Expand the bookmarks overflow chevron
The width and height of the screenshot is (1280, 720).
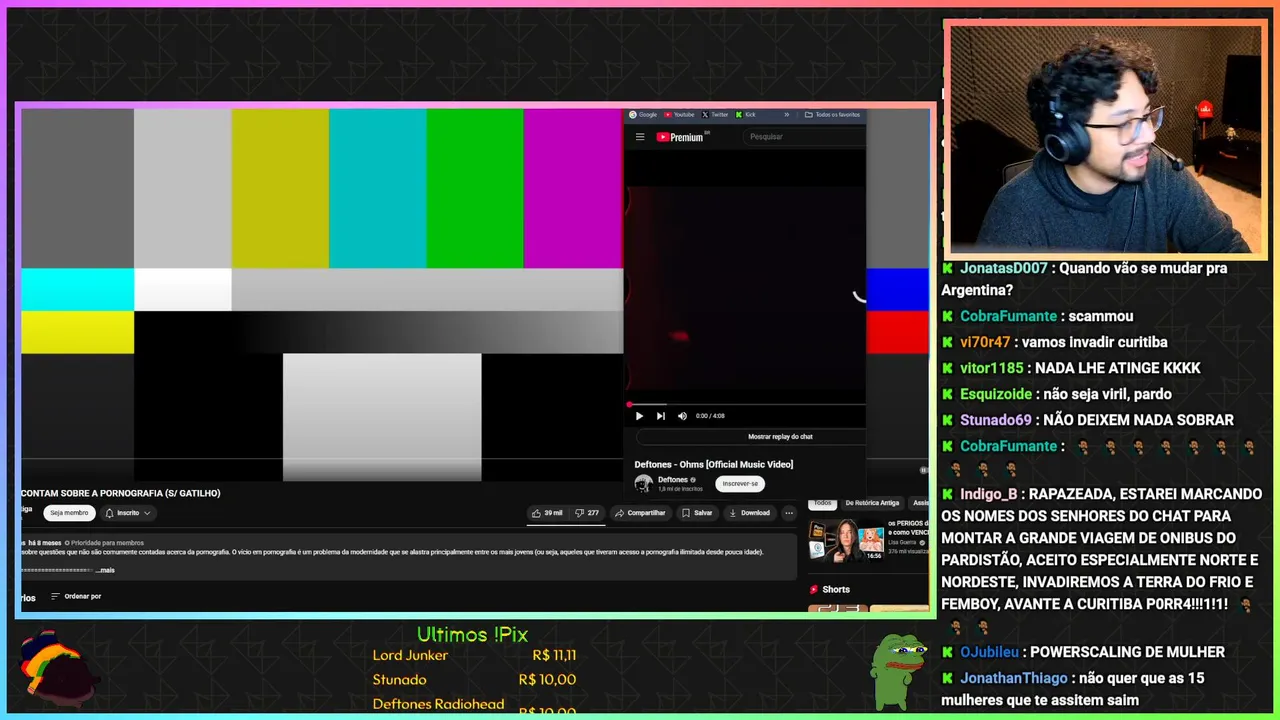(x=787, y=115)
